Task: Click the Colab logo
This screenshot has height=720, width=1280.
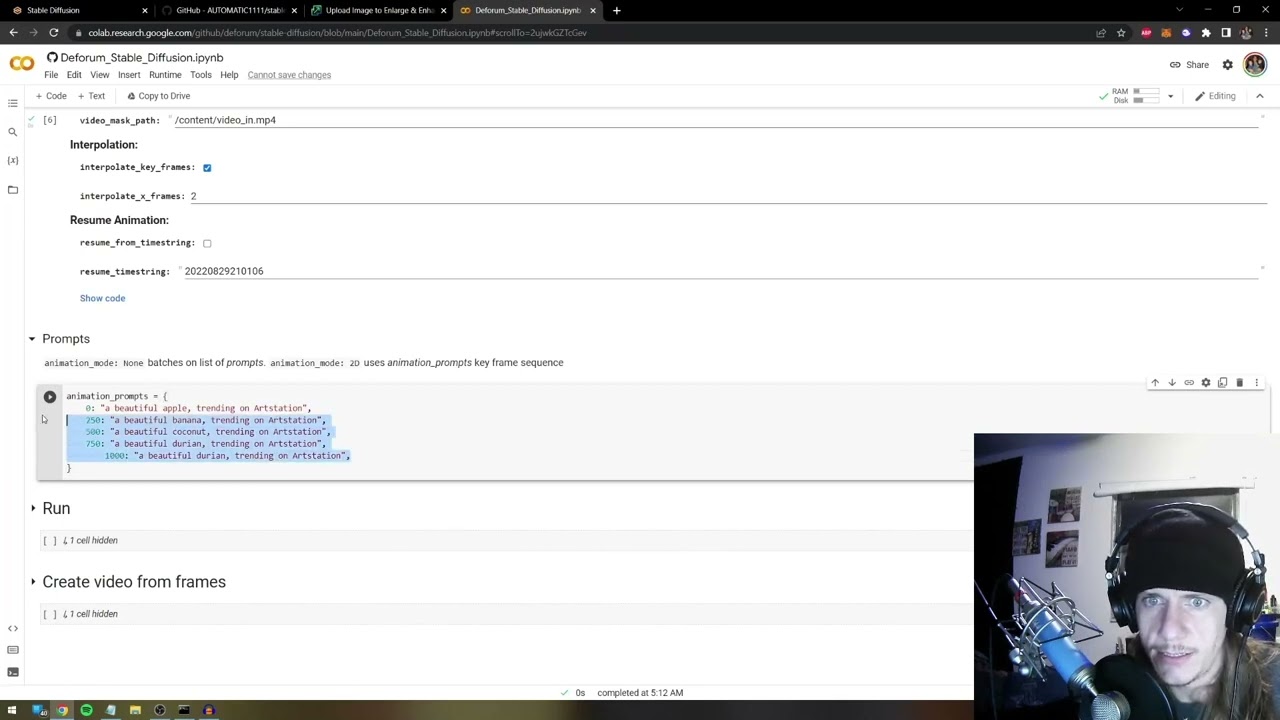Action: pyautogui.click(x=21, y=64)
